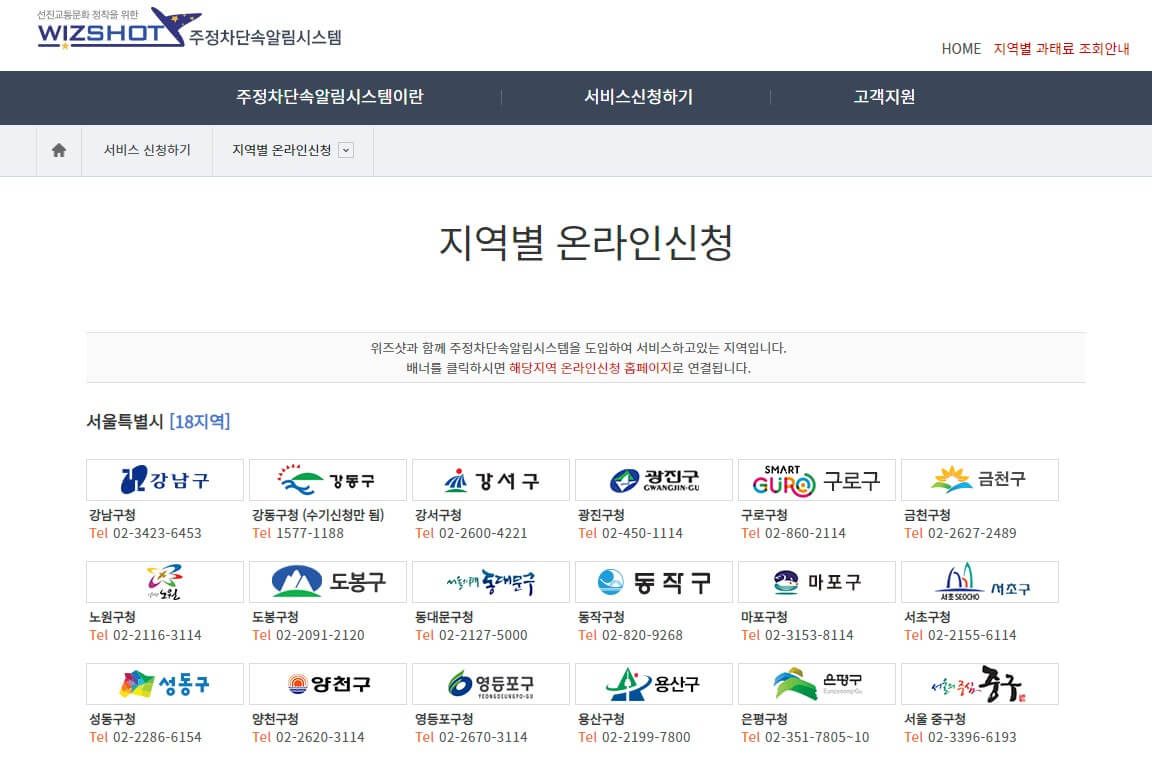The height and width of the screenshot is (780, 1152).
Task: Open 노원 district logo banner
Action: click(x=165, y=582)
